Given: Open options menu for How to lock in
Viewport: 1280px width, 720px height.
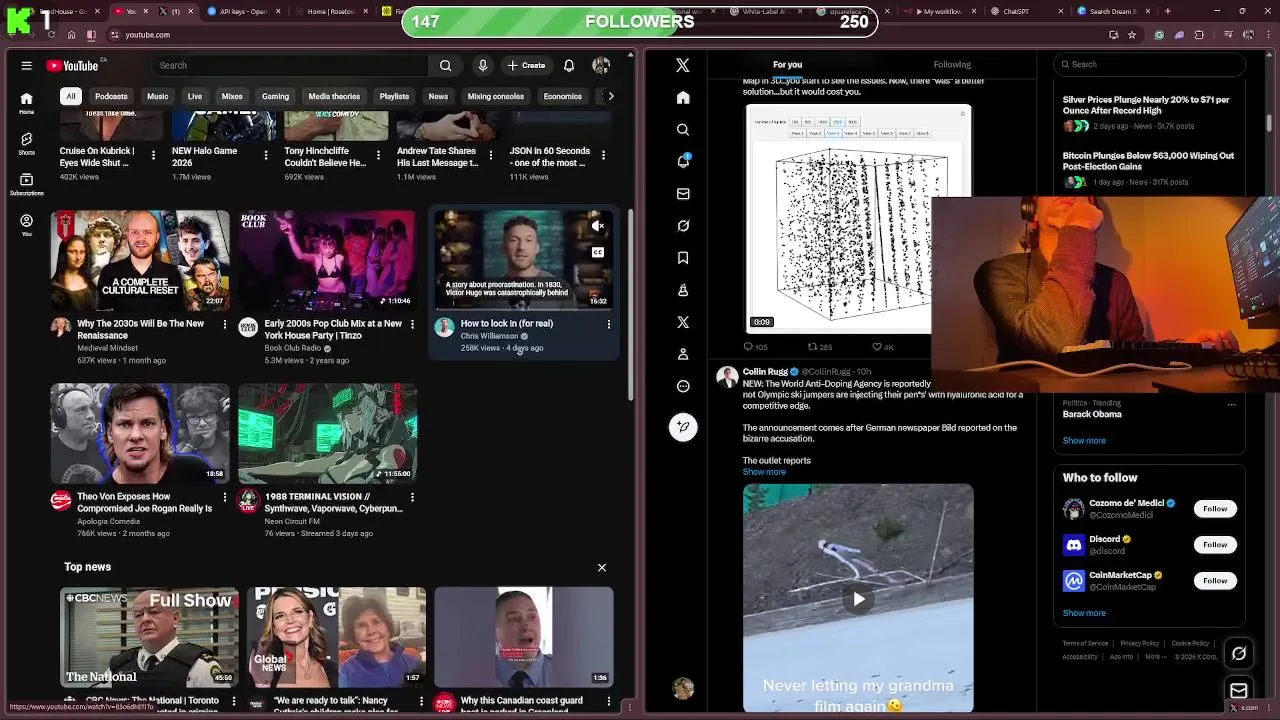Looking at the screenshot, I should pos(608,324).
